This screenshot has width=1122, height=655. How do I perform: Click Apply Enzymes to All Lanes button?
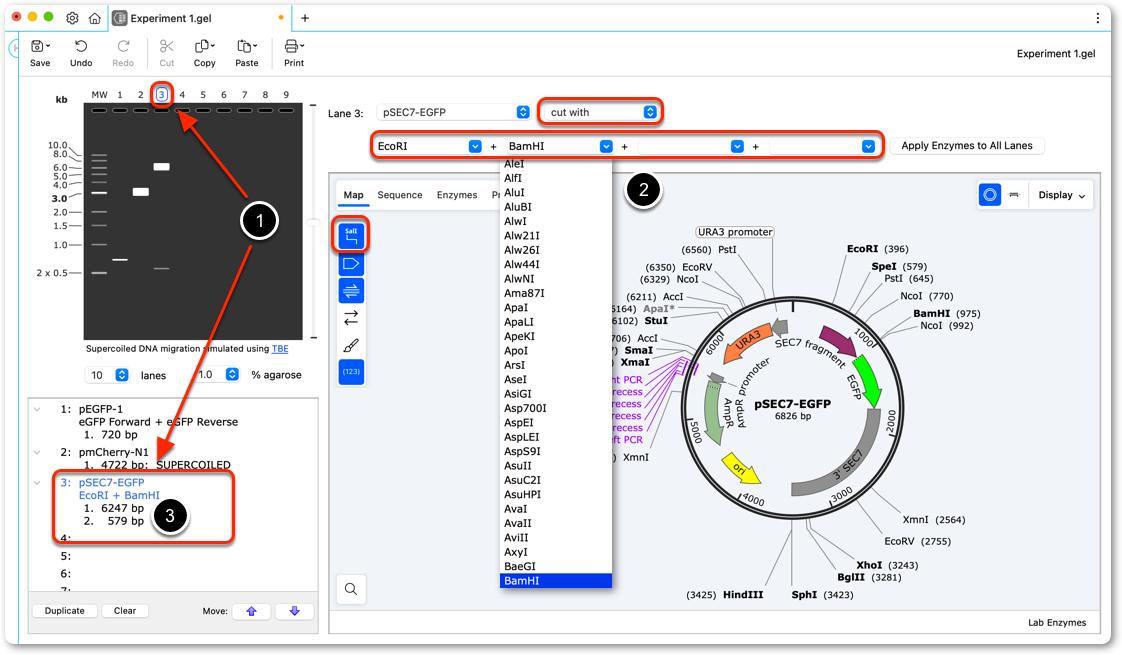tap(967, 146)
